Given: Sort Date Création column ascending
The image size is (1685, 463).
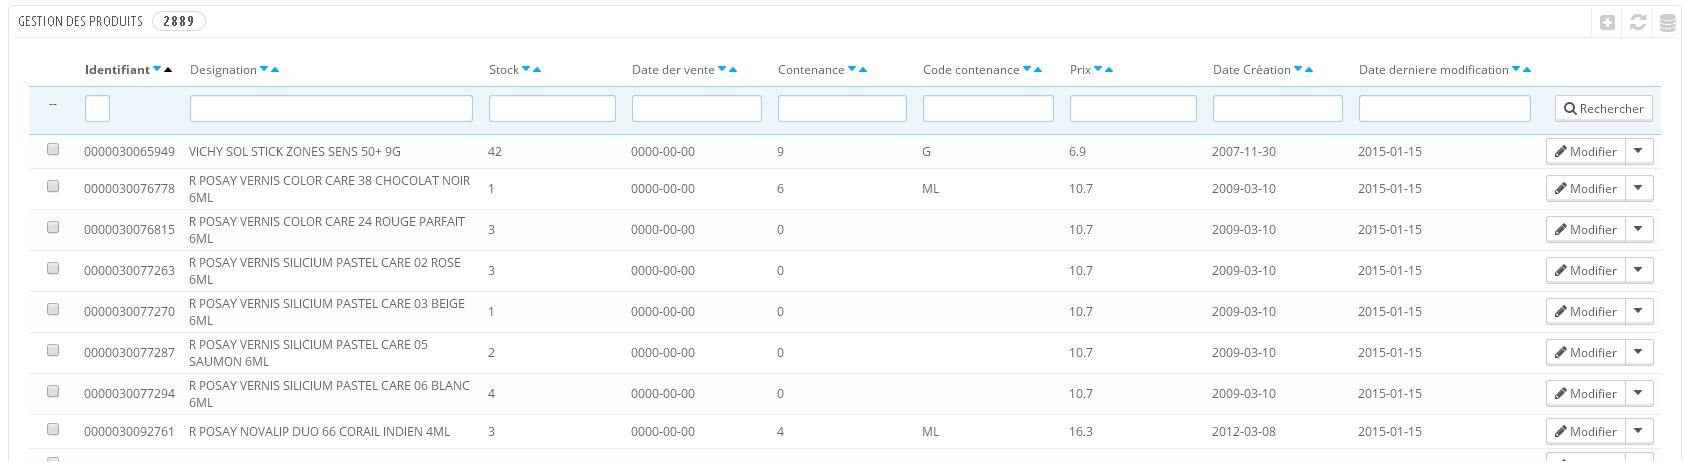Looking at the screenshot, I should [x=1309, y=70].
